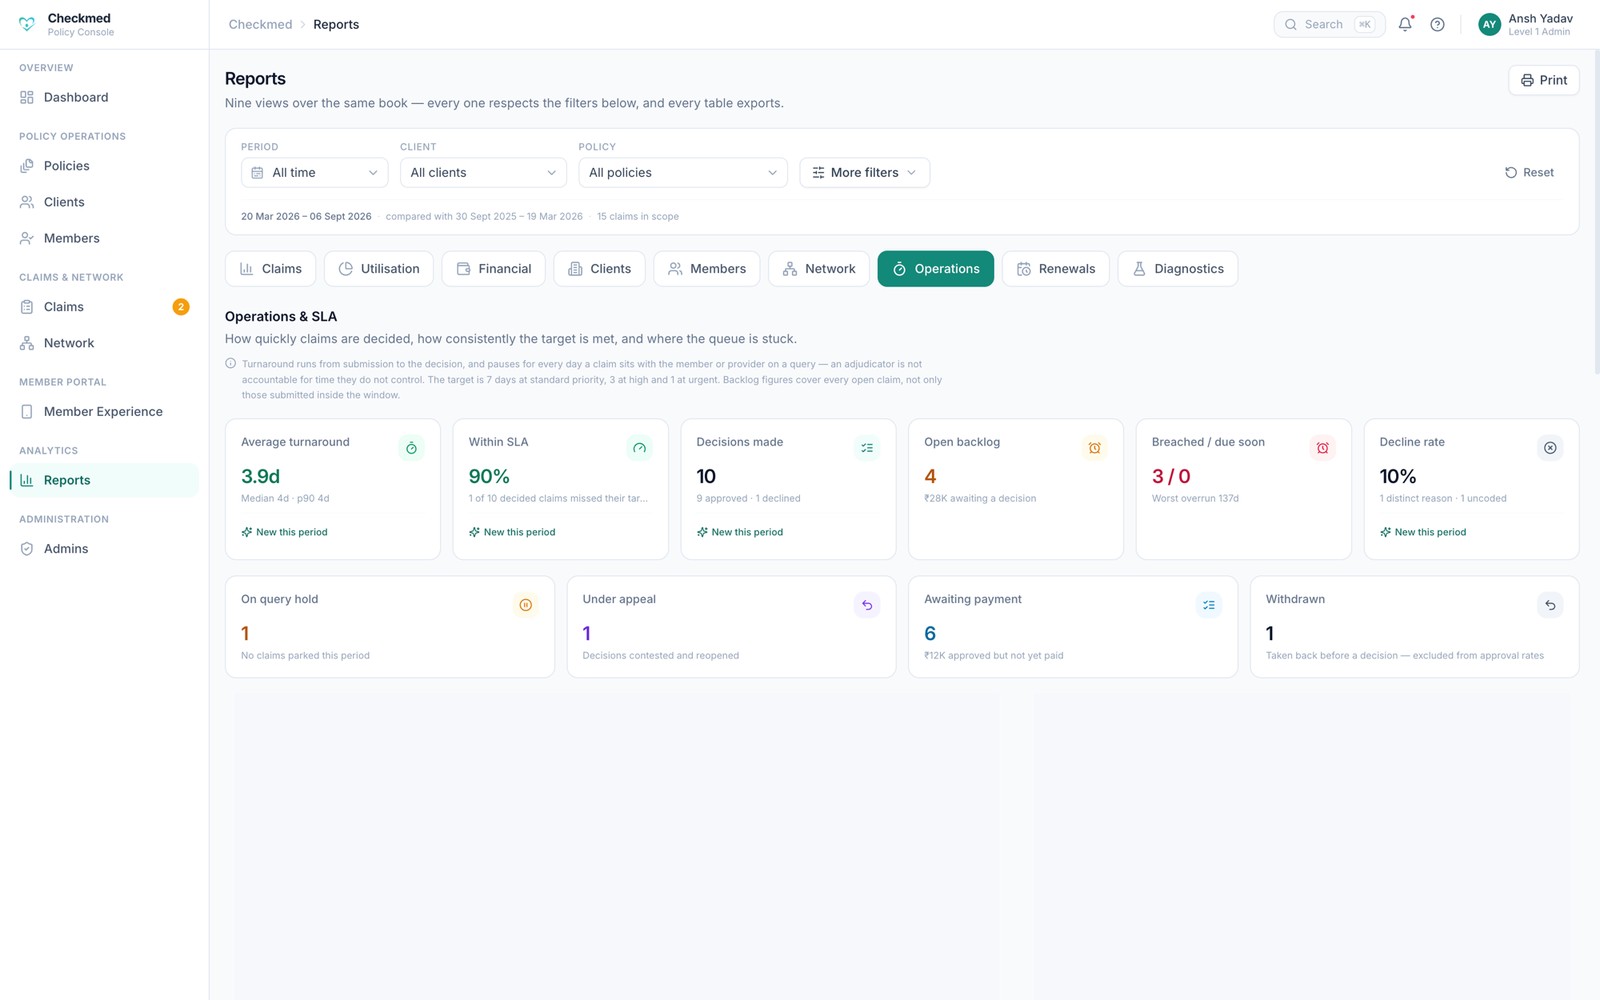Click the orange Claims badge showing 2

(181, 307)
